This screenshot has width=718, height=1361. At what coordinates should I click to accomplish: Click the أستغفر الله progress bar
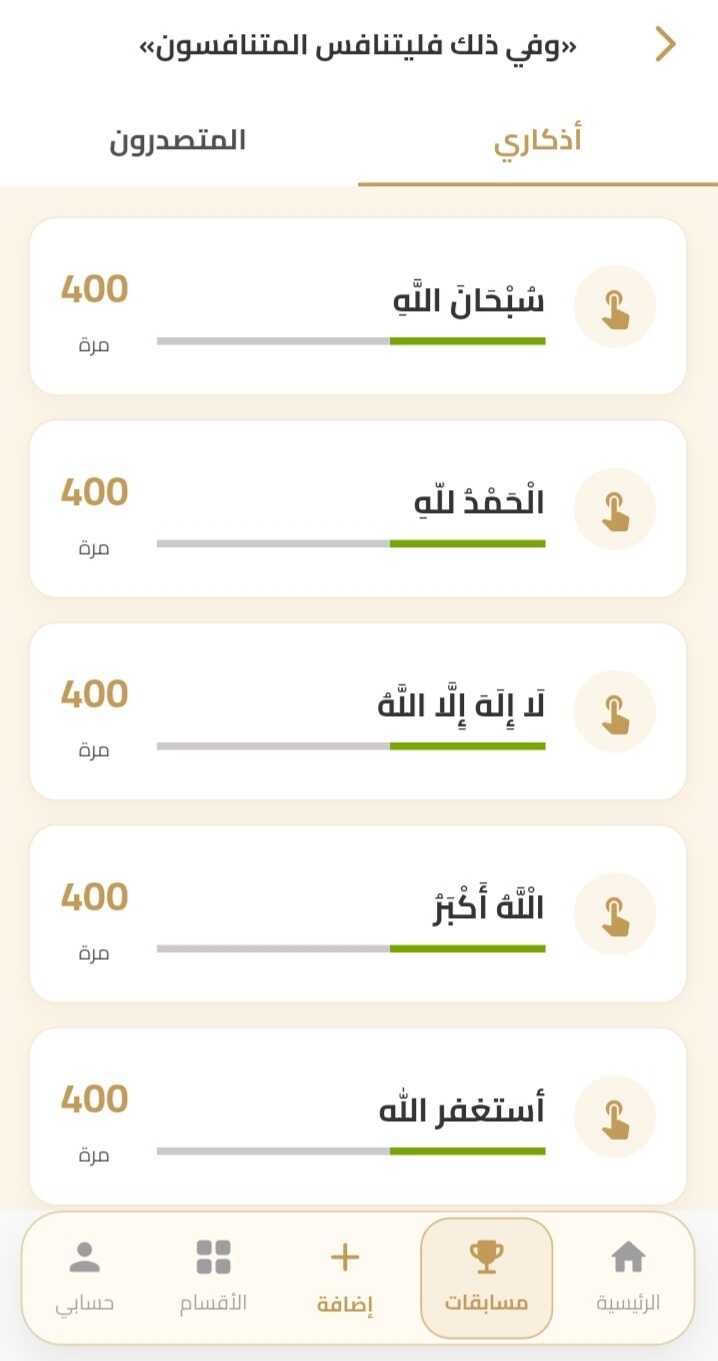point(351,1151)
